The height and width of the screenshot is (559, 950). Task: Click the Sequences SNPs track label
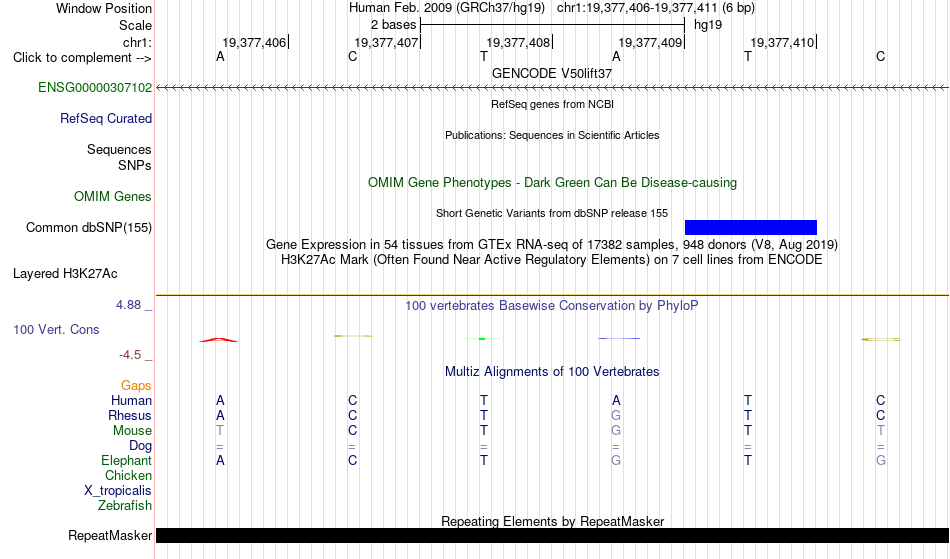(x=119, y=157)
